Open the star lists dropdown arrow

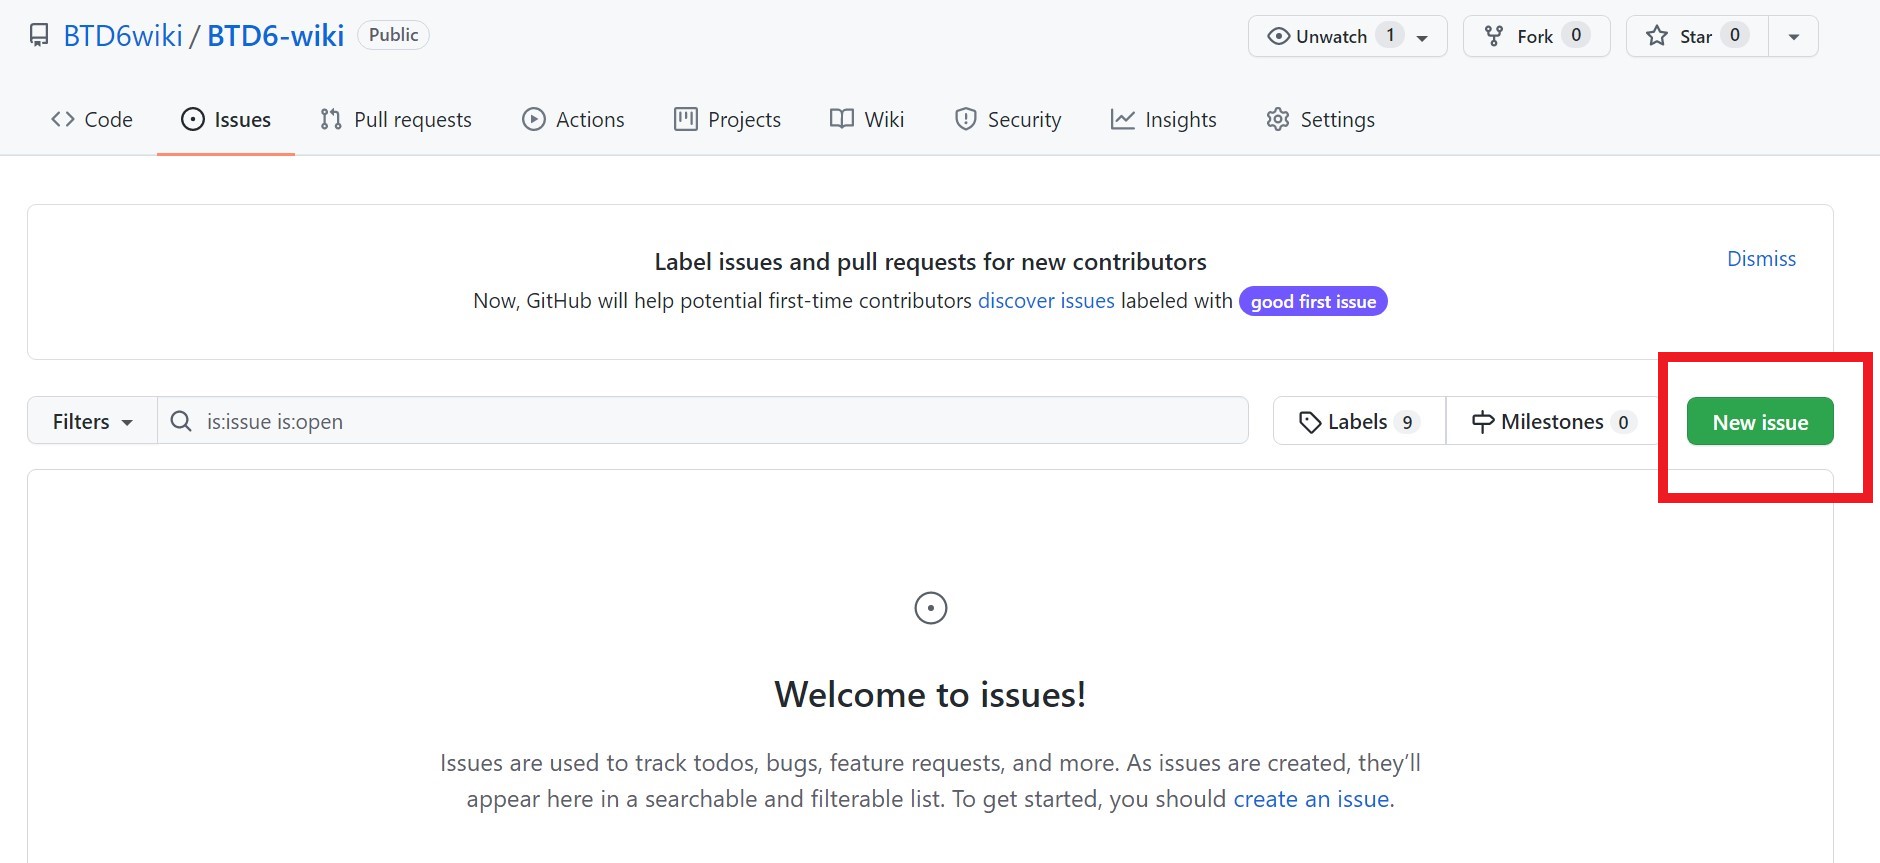tap(1794, 37)
